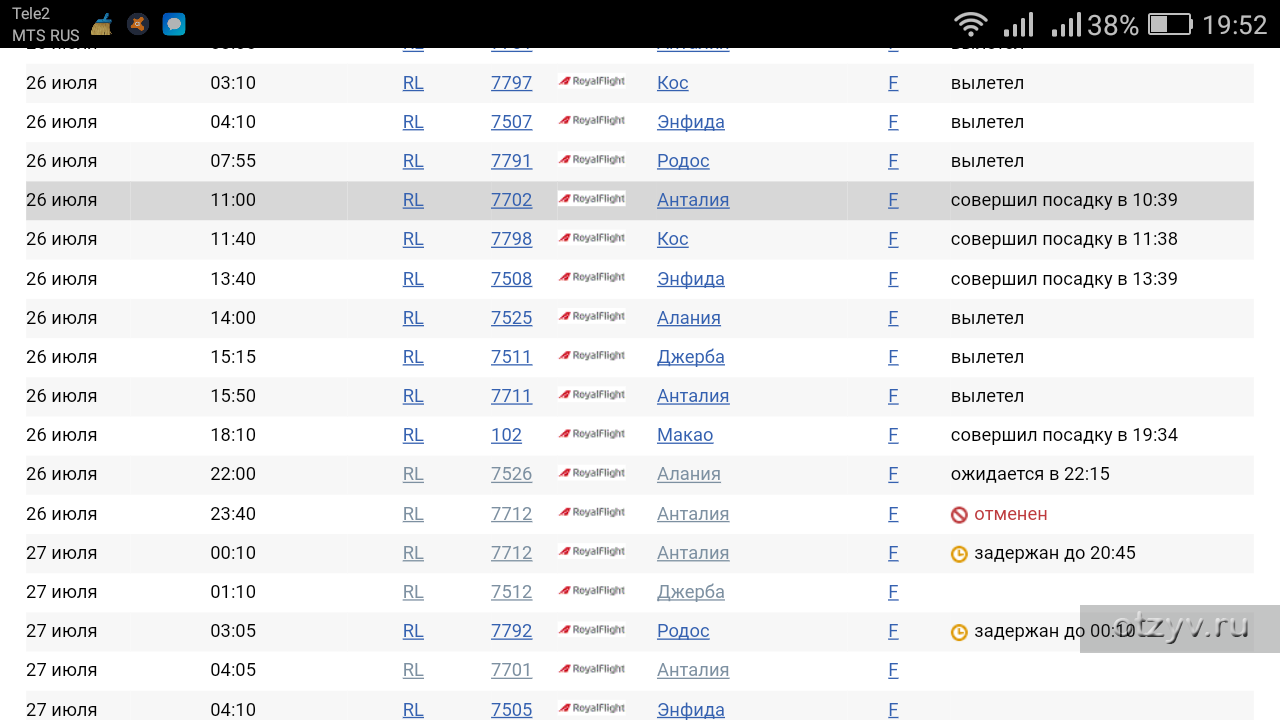The height and width of the screenshot is (720, 1280).
Task: Click clock icon beside задержан до 20:45
Action: click(959, 554)
